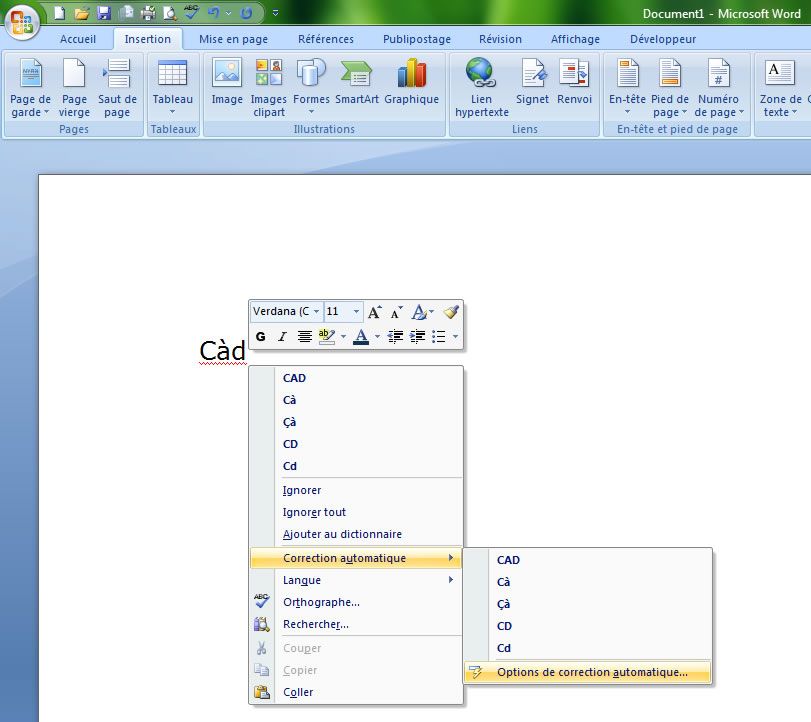The width and height of the screenshot is (811, 722).
Task: Insert a SmartArt graphic
Action: click(x=356, y=82)
